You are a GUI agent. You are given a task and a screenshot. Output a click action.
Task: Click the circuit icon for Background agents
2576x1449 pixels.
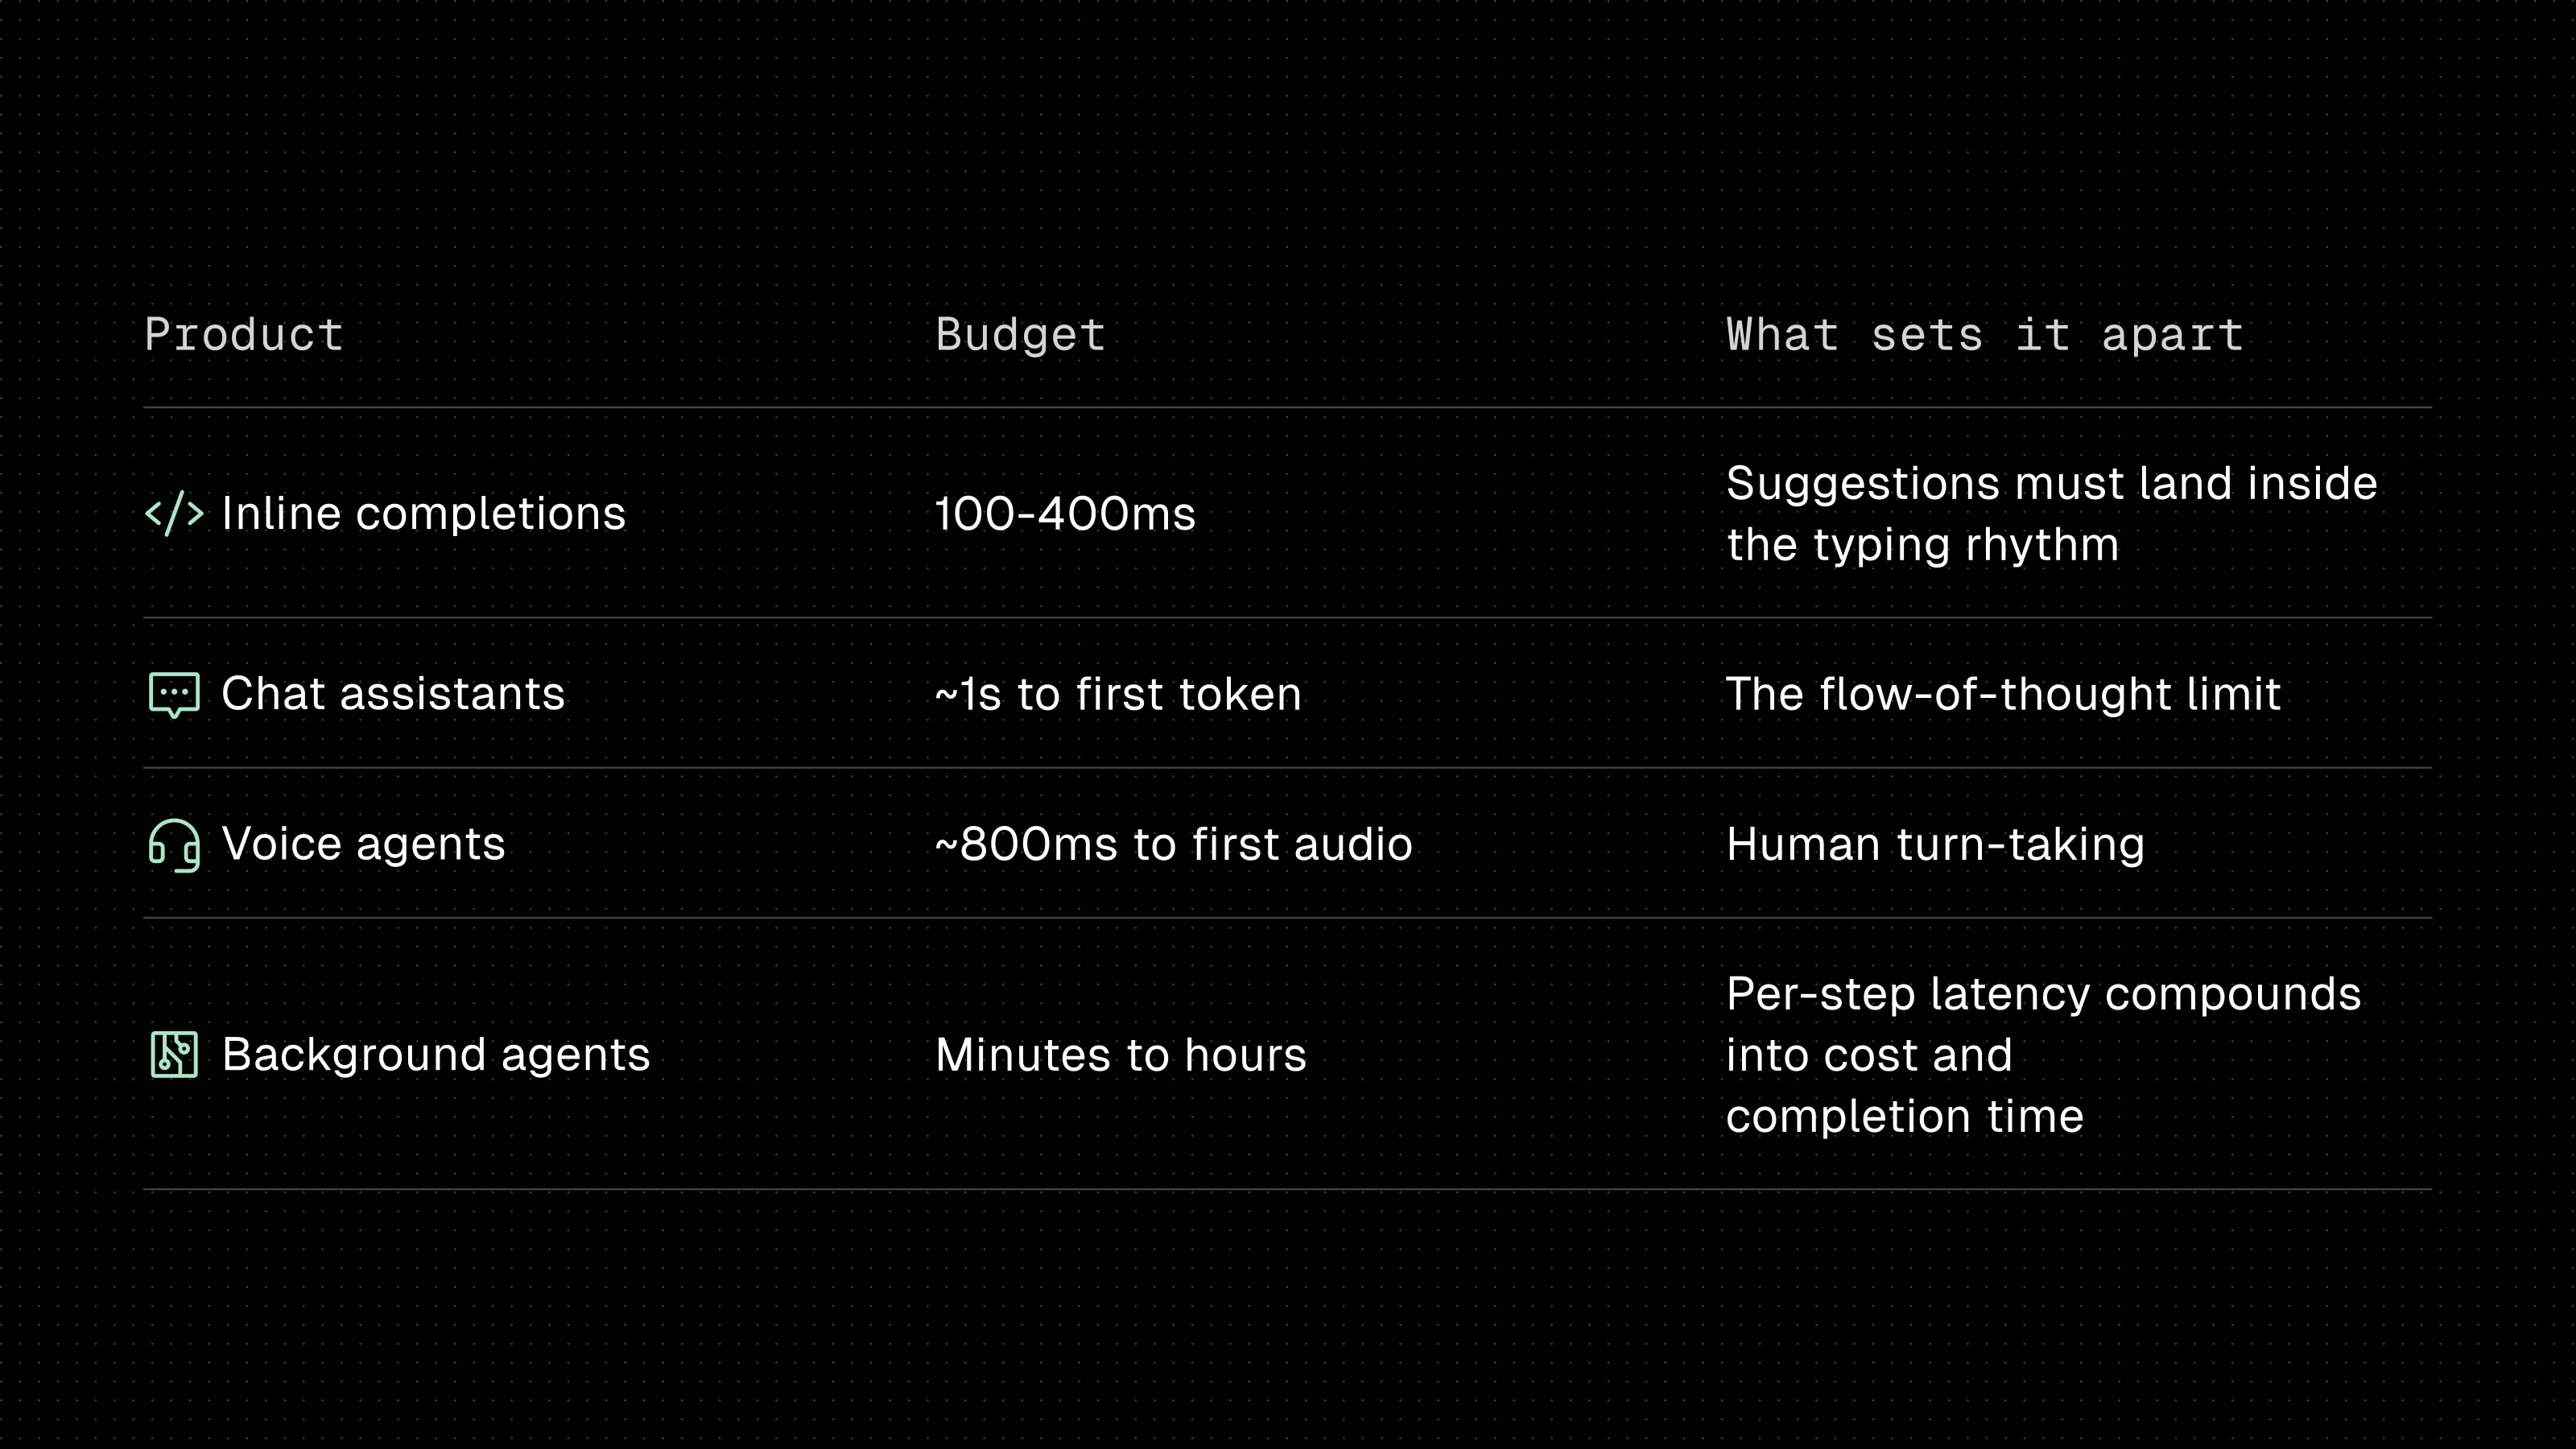pos(174,1055)
